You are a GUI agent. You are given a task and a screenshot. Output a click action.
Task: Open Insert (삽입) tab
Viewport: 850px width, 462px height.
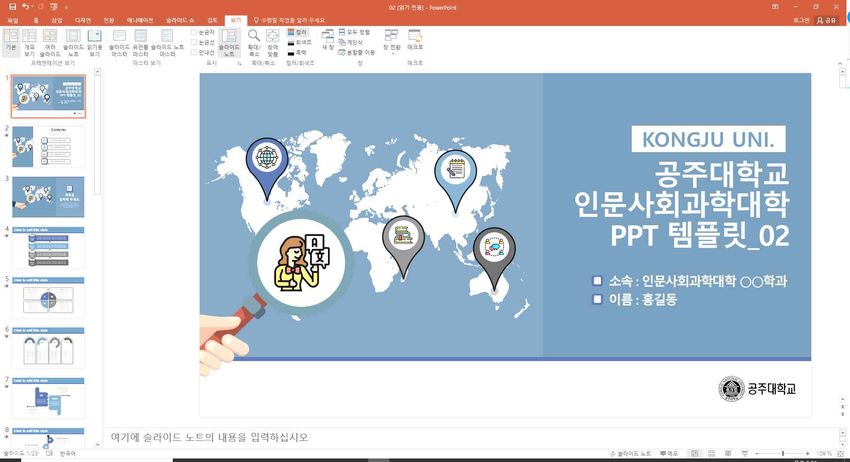click(x=57, y=20)
